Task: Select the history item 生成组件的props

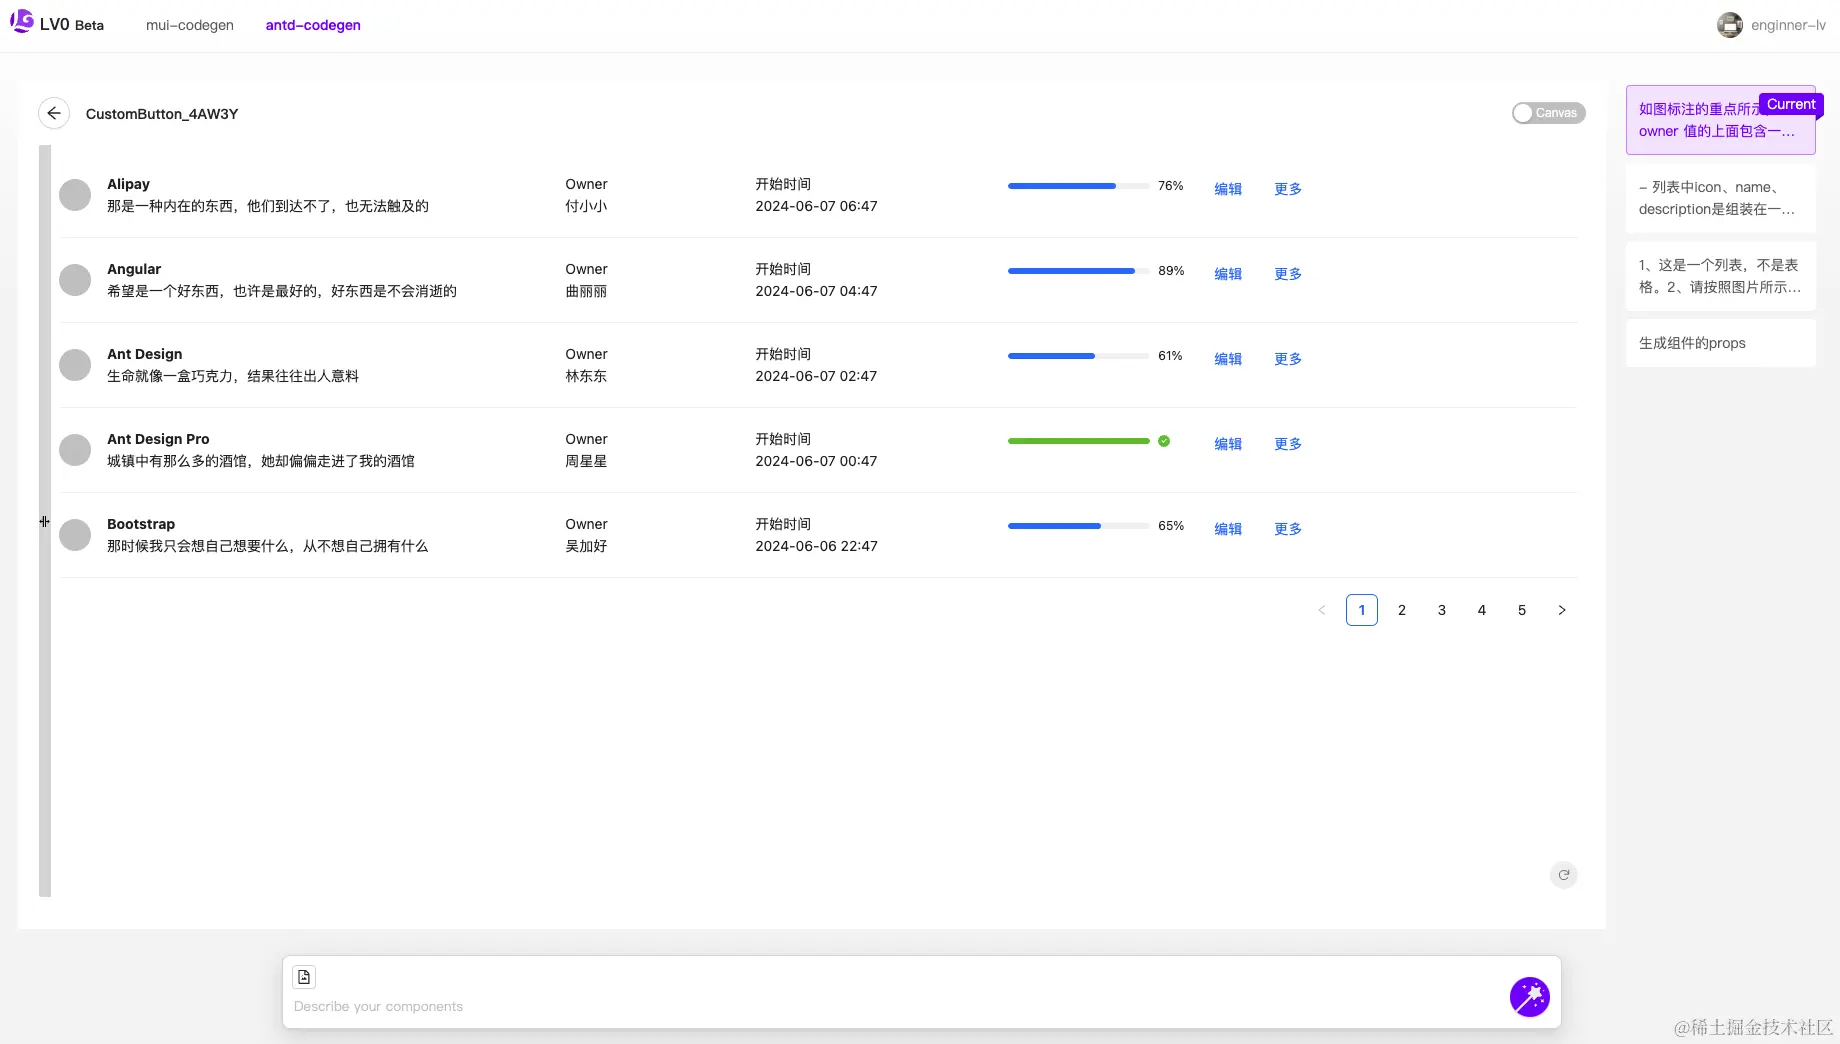Action: 1720,343
